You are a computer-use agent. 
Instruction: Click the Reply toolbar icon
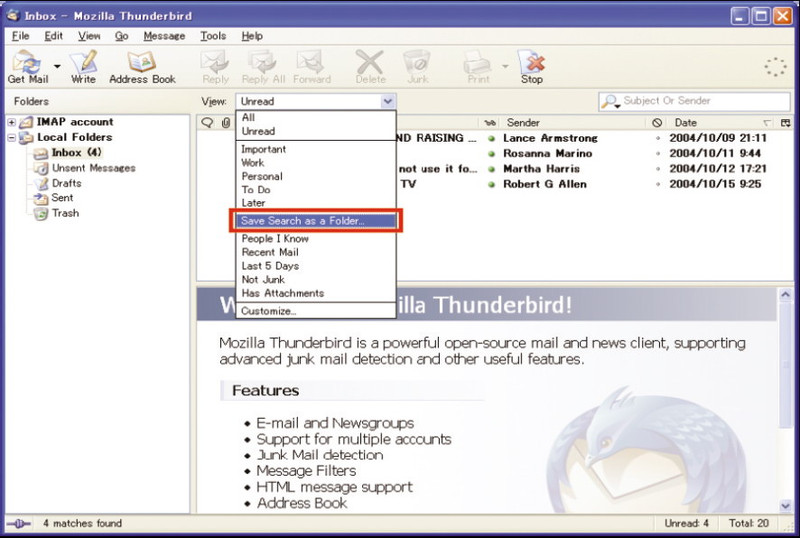pos(215,67)
